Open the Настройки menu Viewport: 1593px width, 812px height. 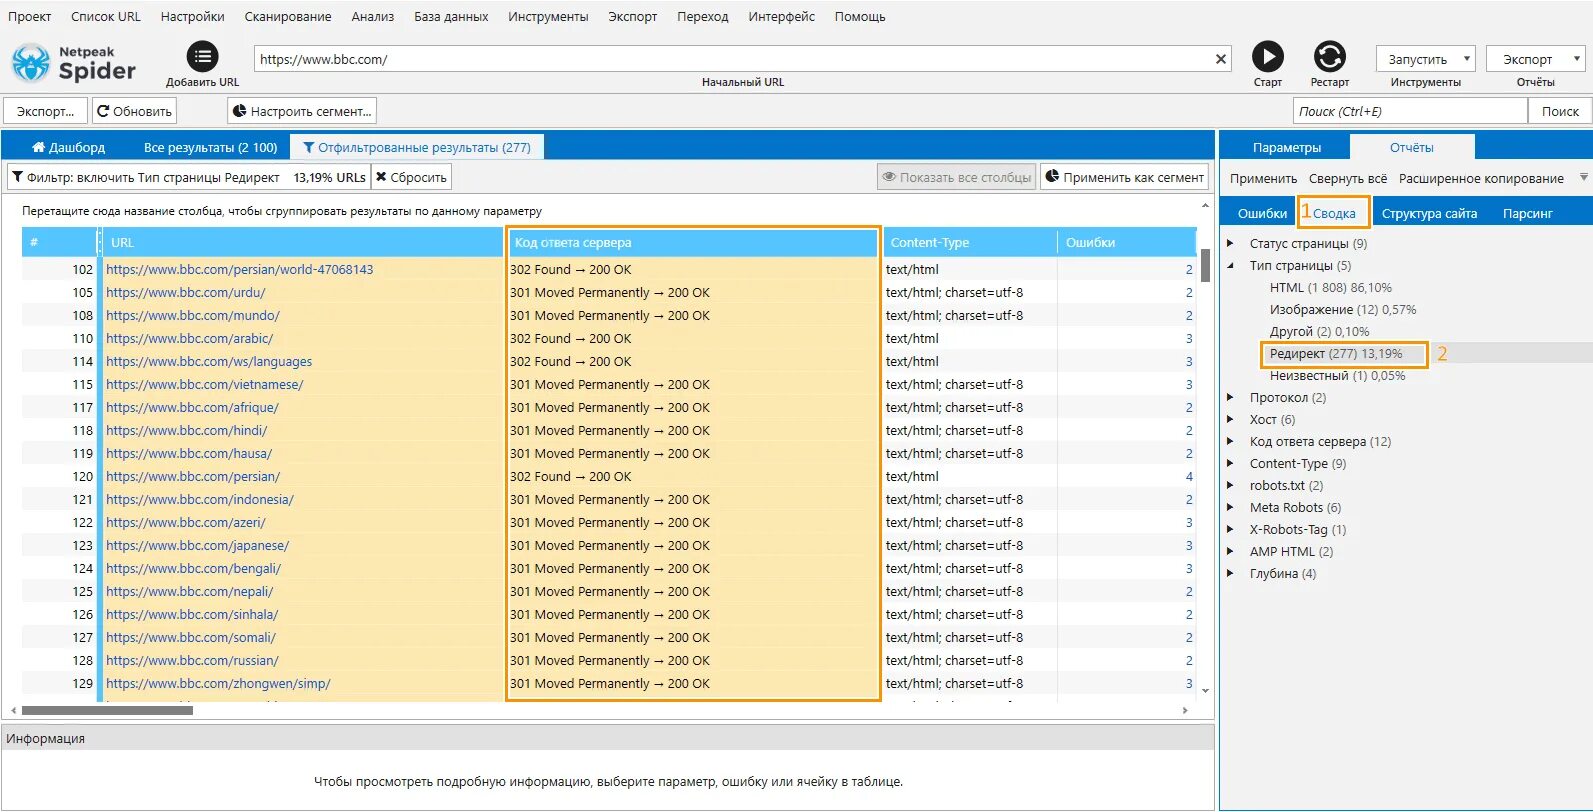point(192,16)
